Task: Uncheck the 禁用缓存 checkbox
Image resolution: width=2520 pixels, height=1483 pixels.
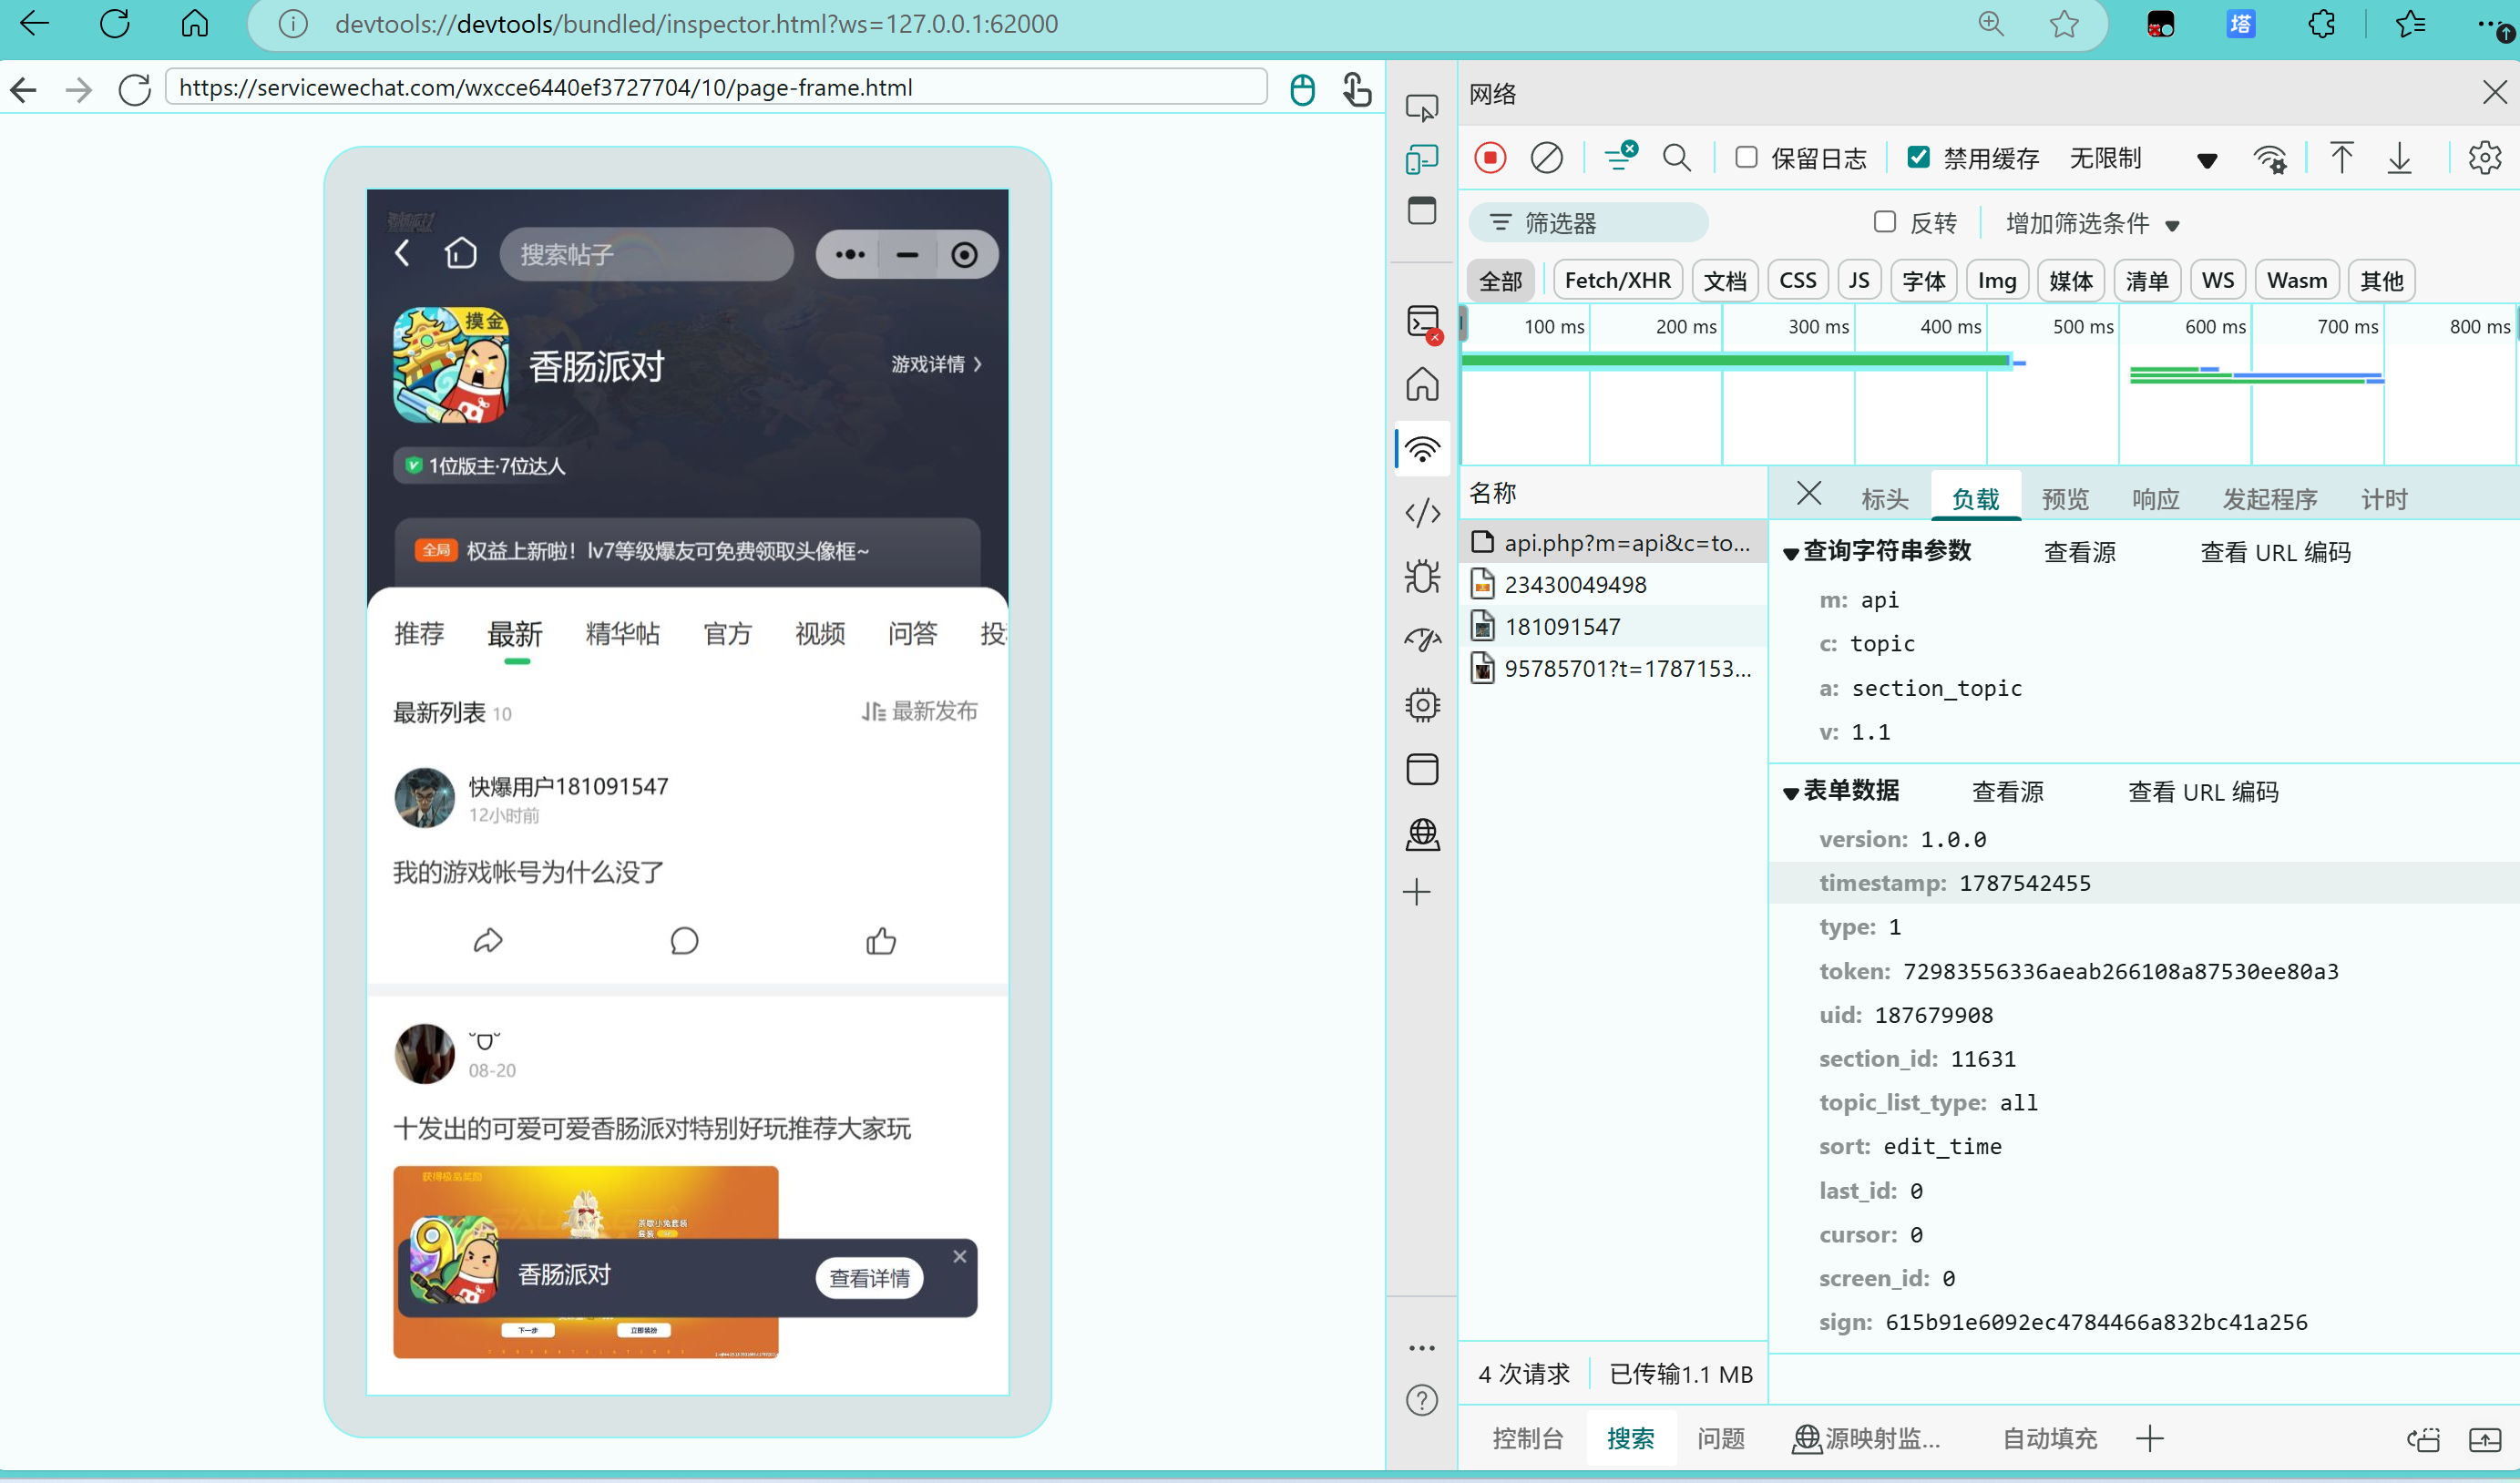Action: tap(1918, 157)
